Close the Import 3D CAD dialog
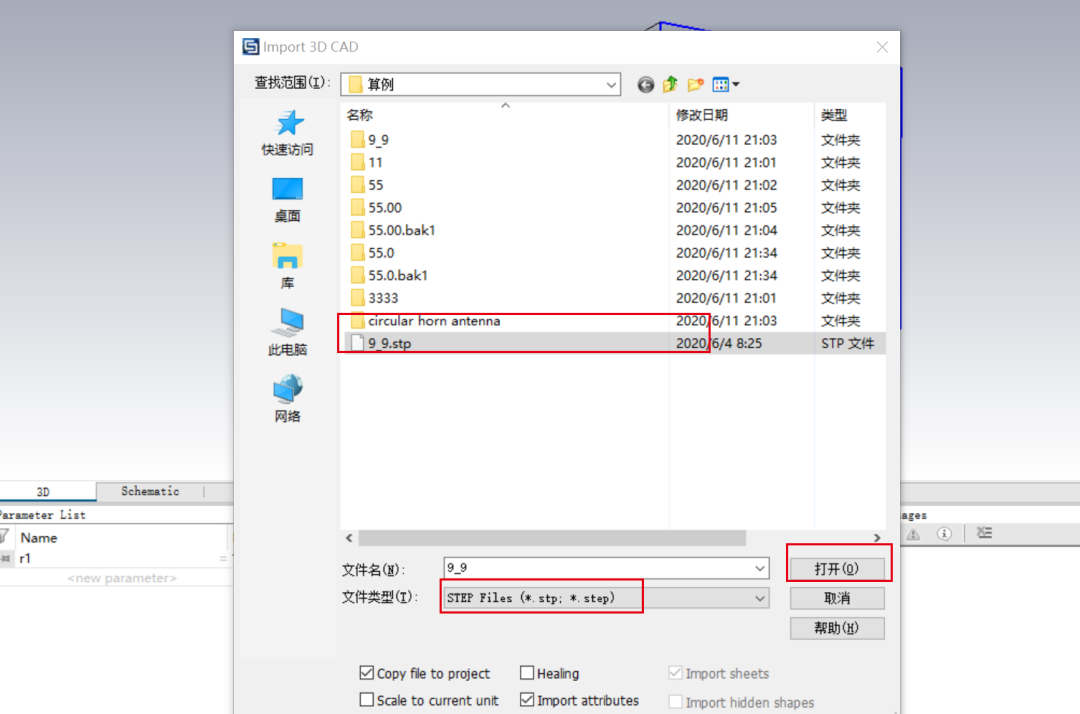The width and height of the screenshot is (1080, 714). click(882, 47)
